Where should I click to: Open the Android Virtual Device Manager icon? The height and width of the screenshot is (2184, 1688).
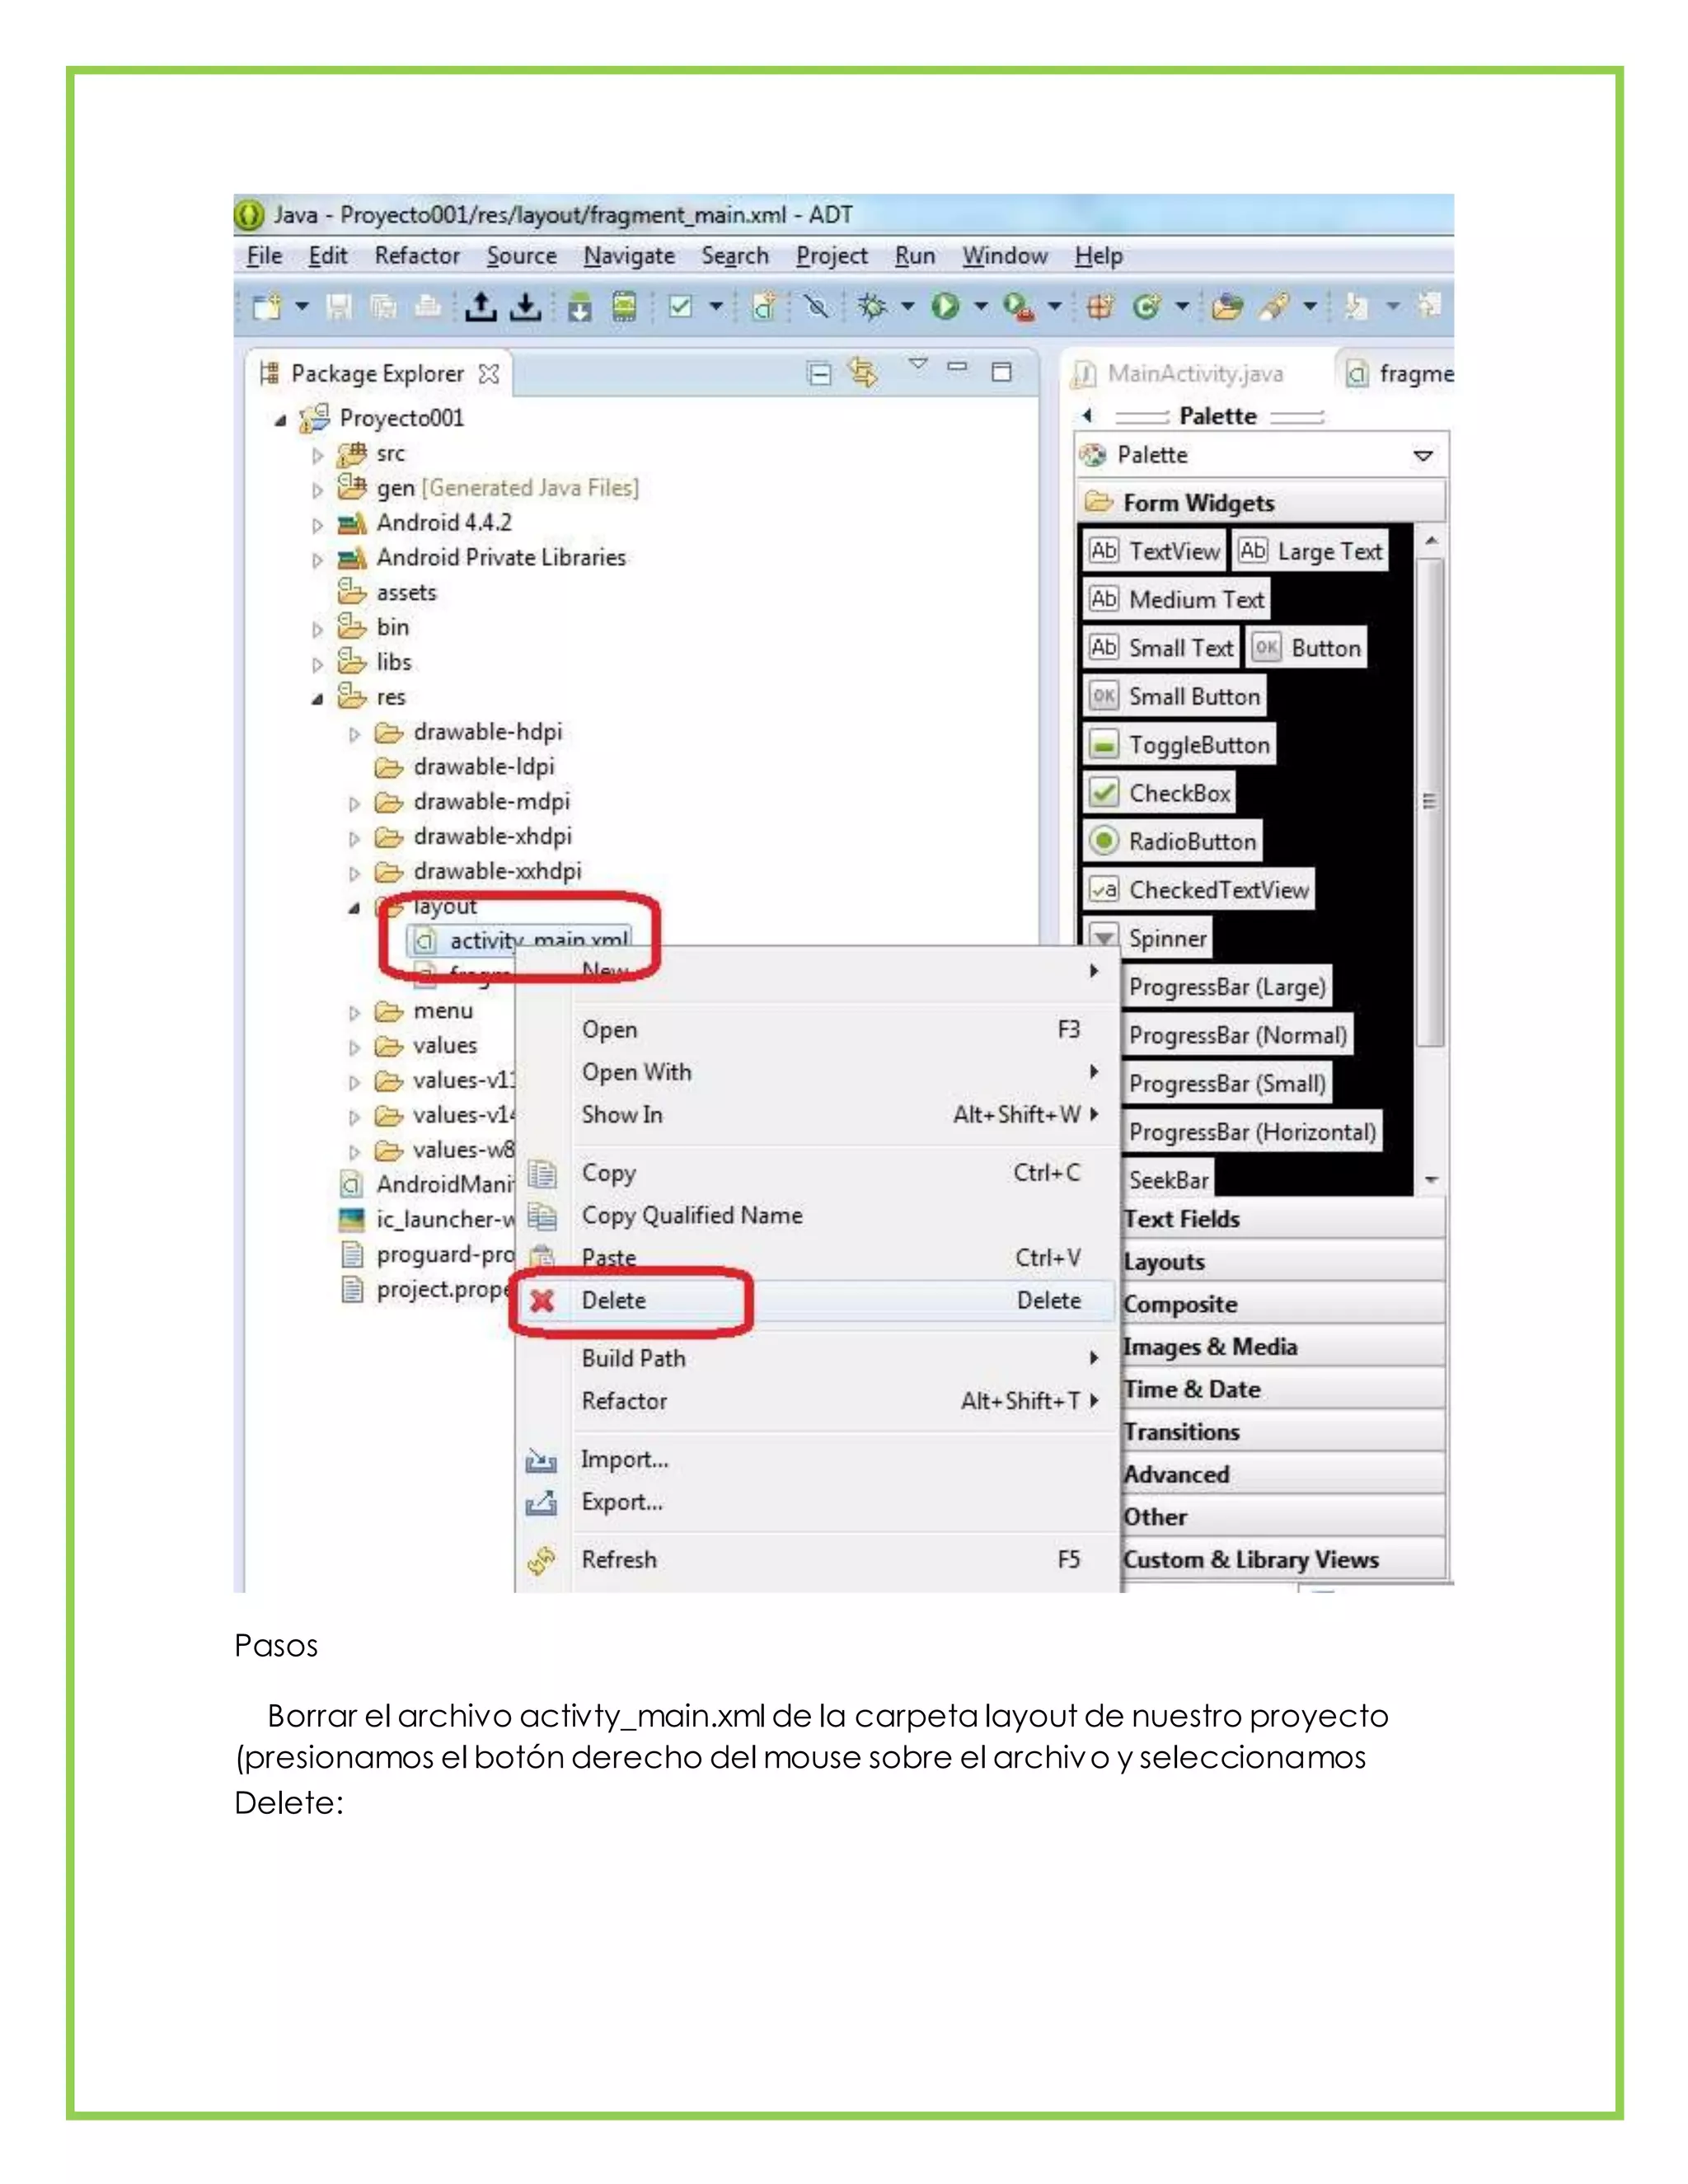tap(624, 306)
